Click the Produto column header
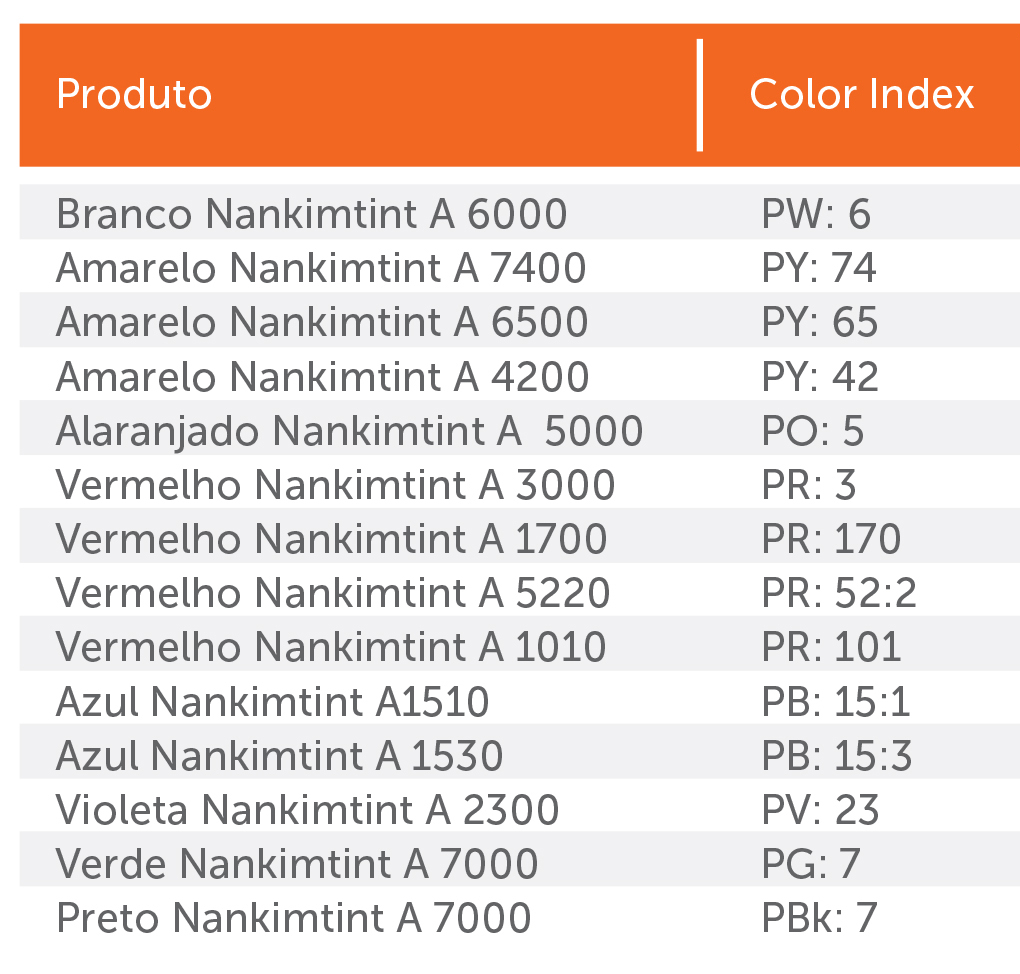The width and height of the screenshot is (1020, 974). (x=134, y=95)
